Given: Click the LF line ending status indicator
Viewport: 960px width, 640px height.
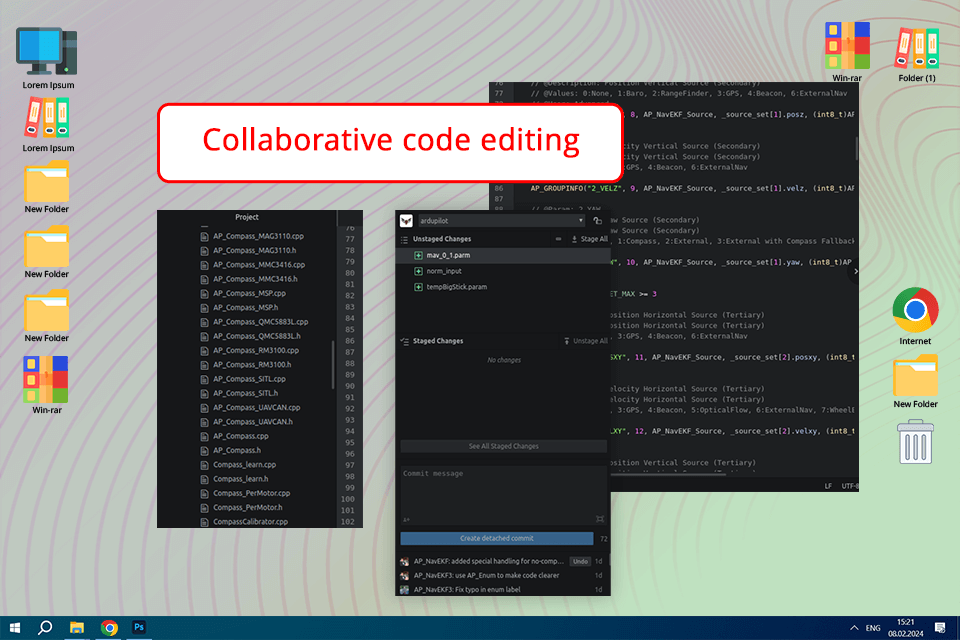Looking at the screenshot, I should pyautogui.click(x=828, y=486).
